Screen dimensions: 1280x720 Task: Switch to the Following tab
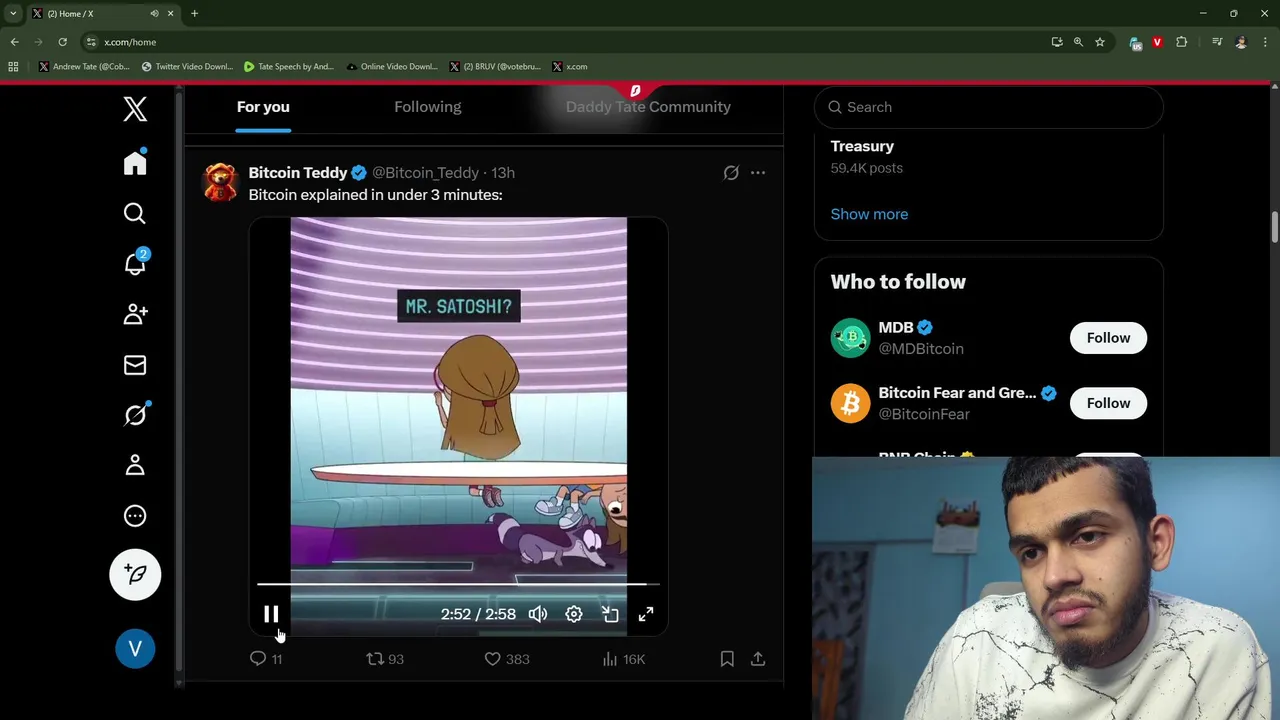point(427,107)
